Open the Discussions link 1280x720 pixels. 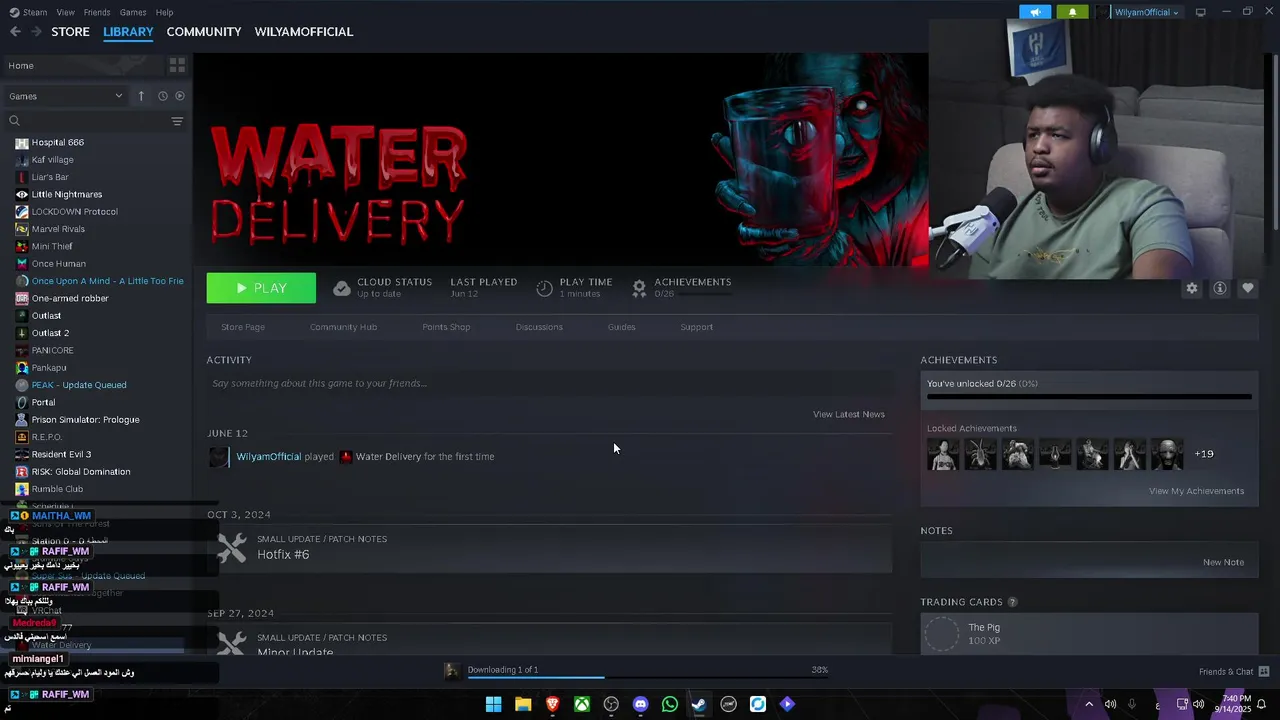539,327
